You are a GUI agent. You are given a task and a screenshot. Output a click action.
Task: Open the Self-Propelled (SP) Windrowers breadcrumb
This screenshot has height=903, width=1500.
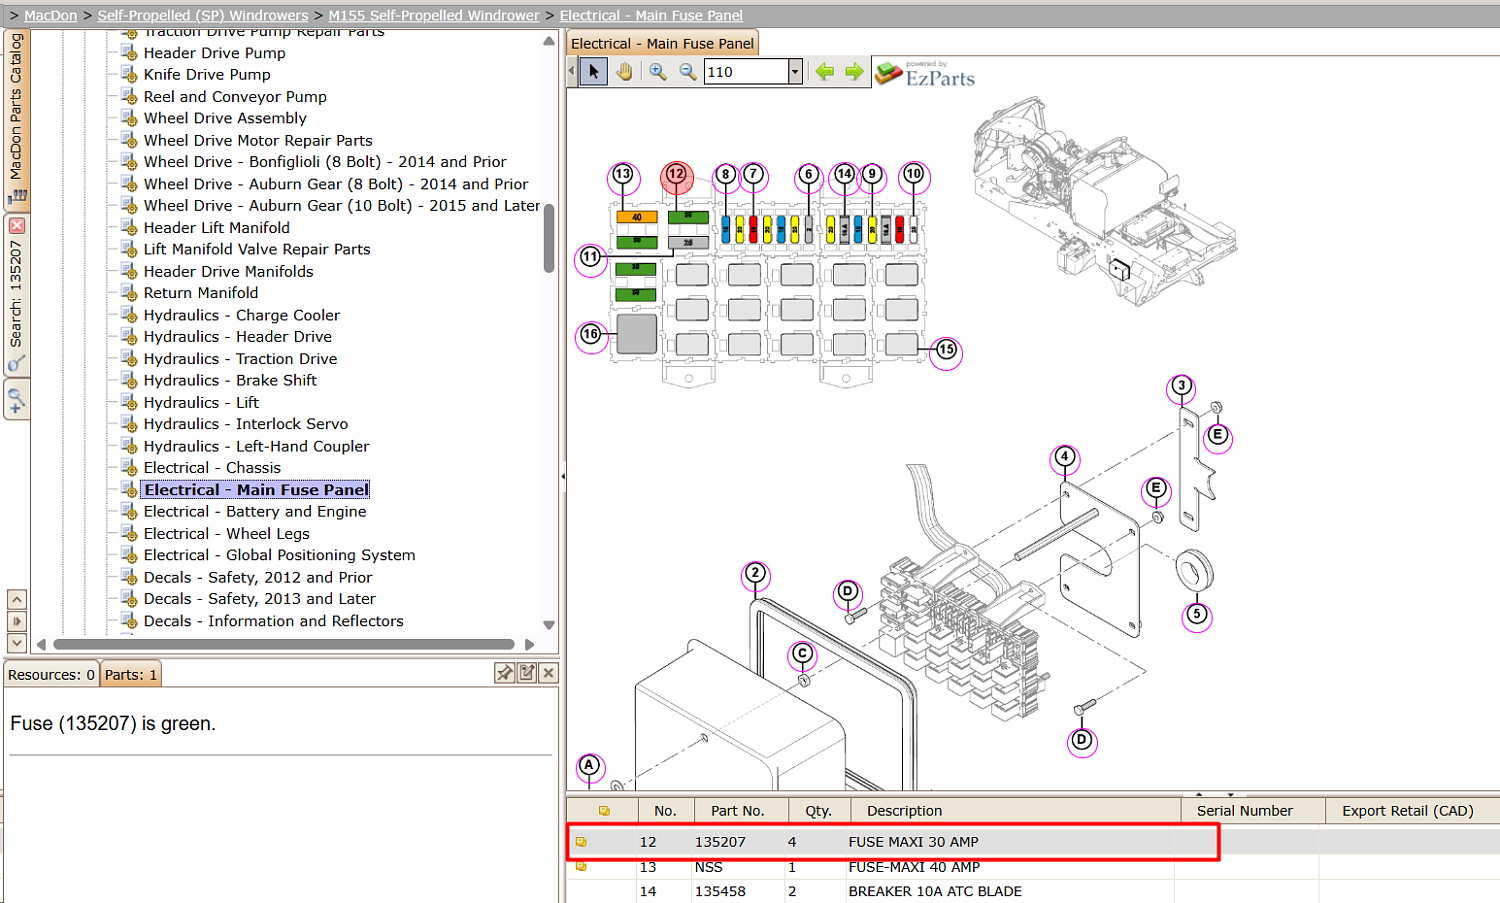203,15
